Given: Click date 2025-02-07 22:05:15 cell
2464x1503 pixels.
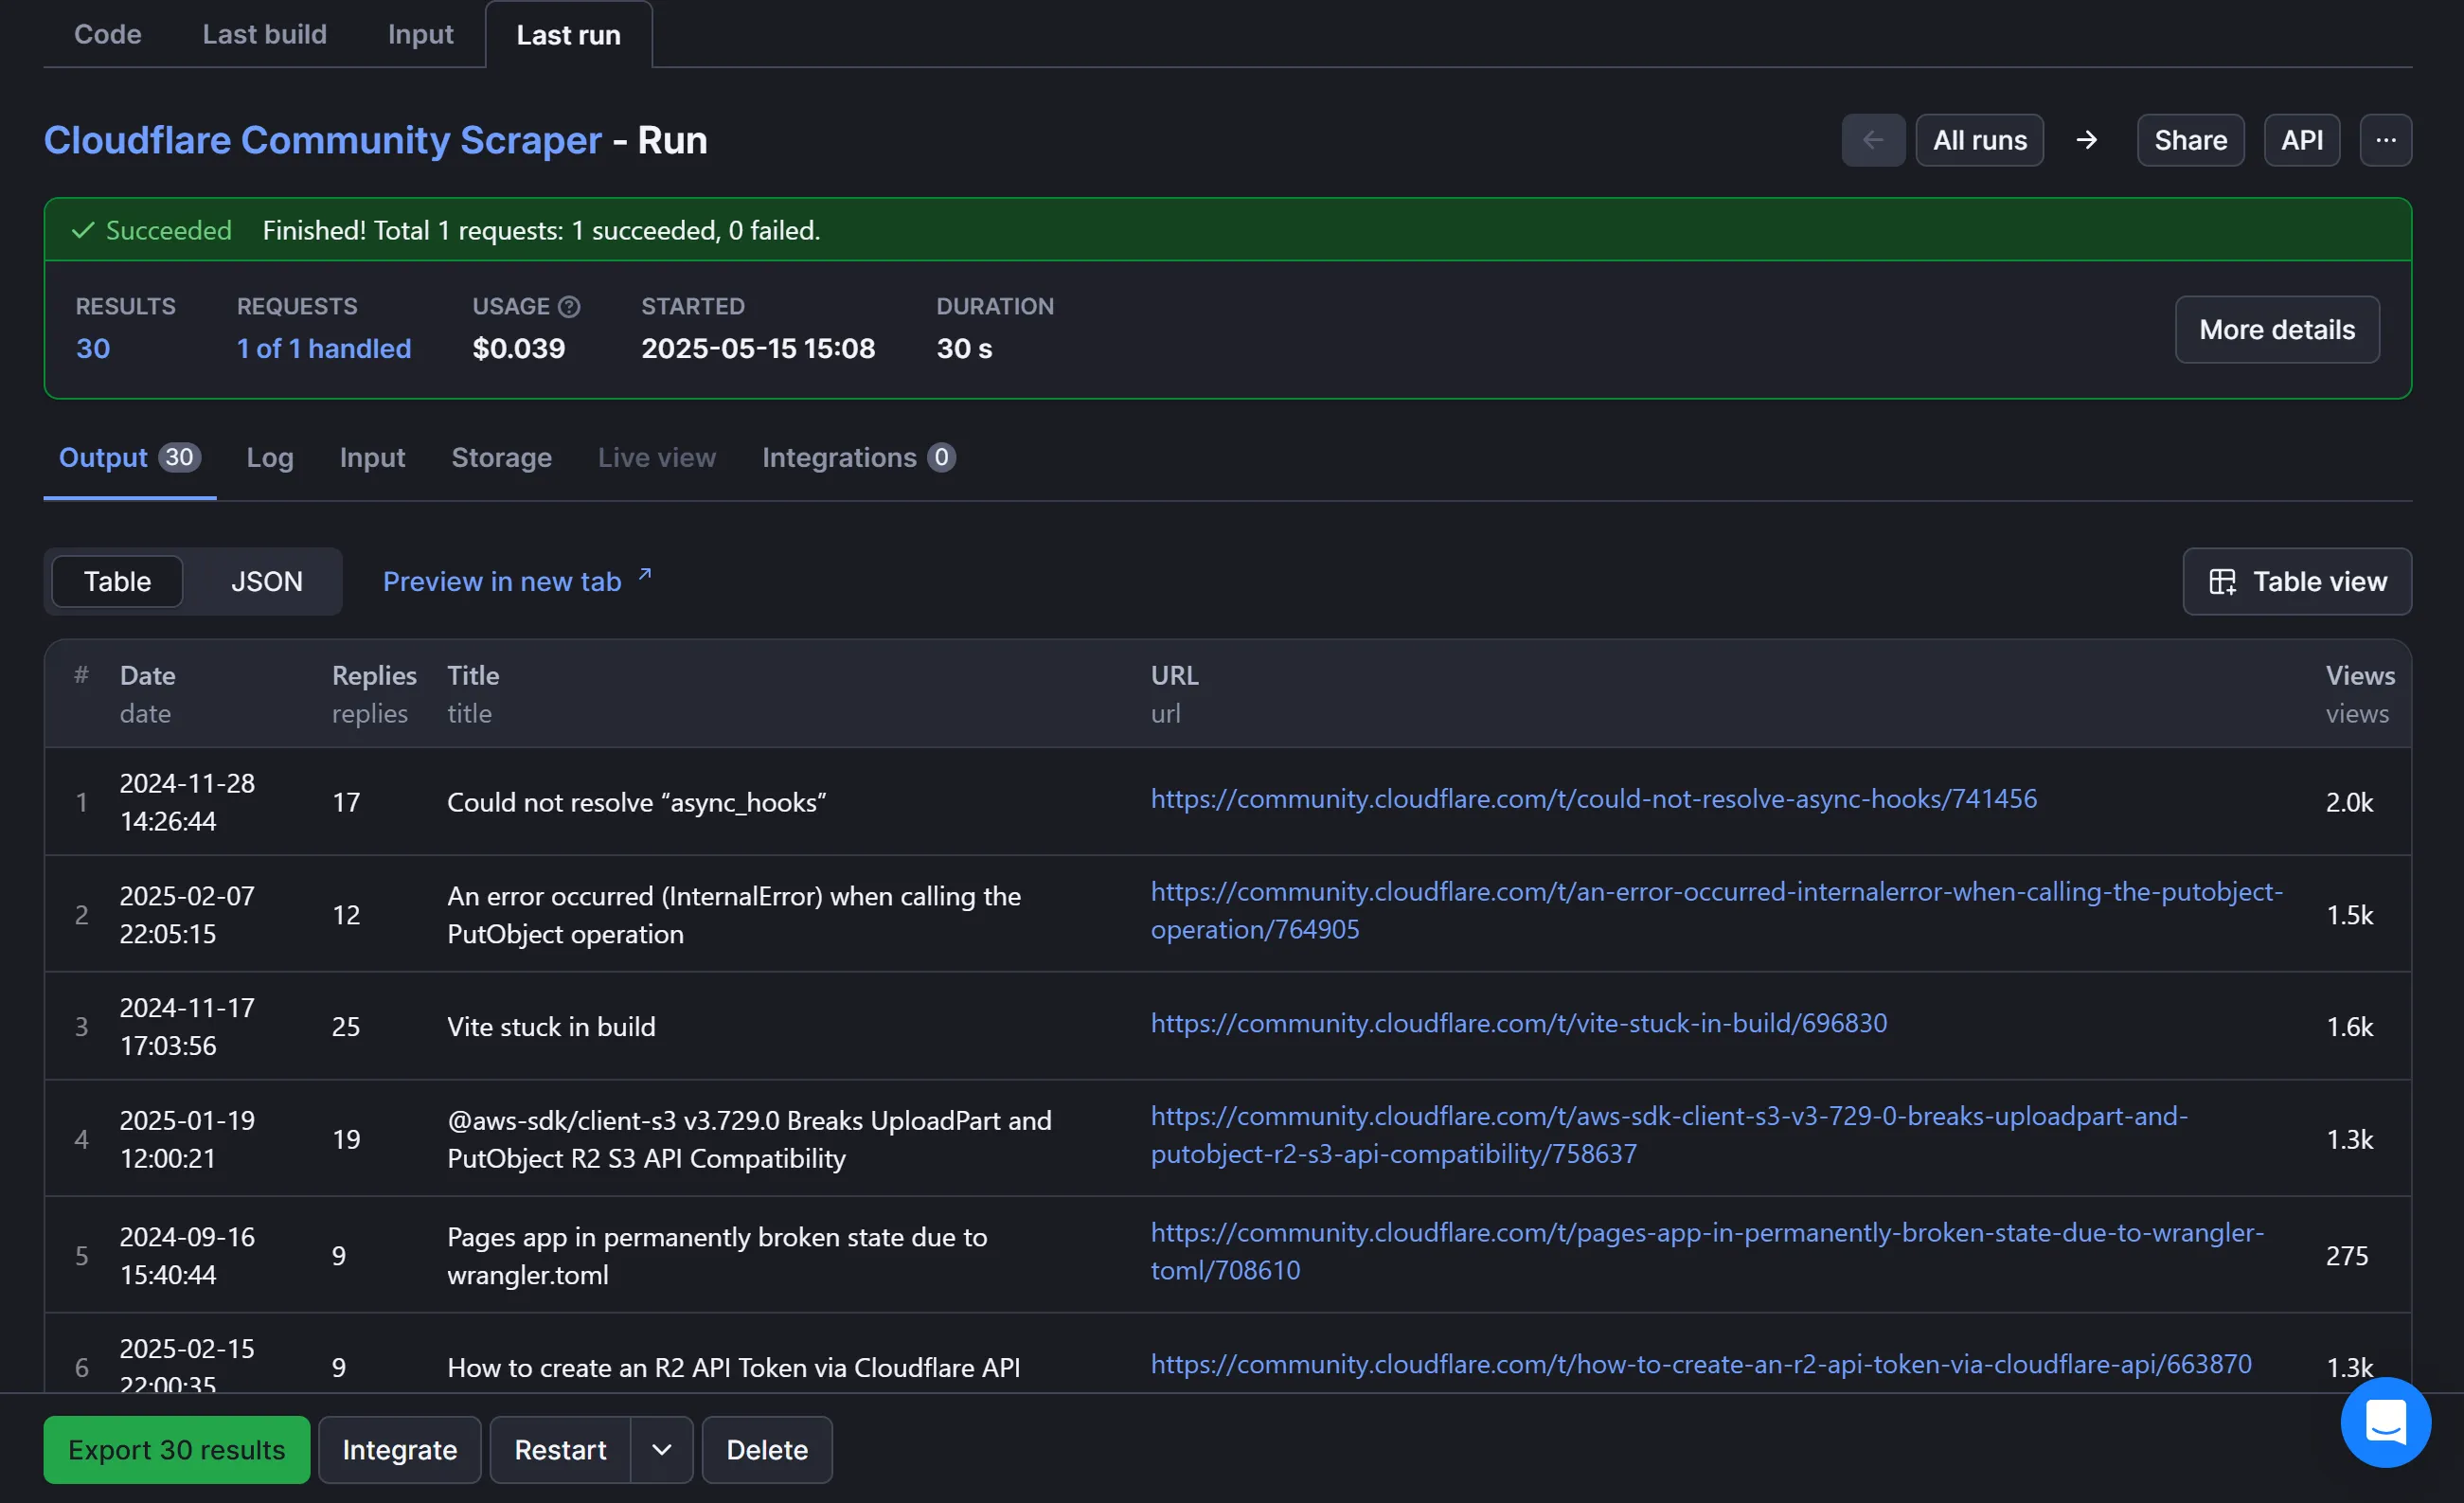Looking at the screenshot, I should pos(187,914).
